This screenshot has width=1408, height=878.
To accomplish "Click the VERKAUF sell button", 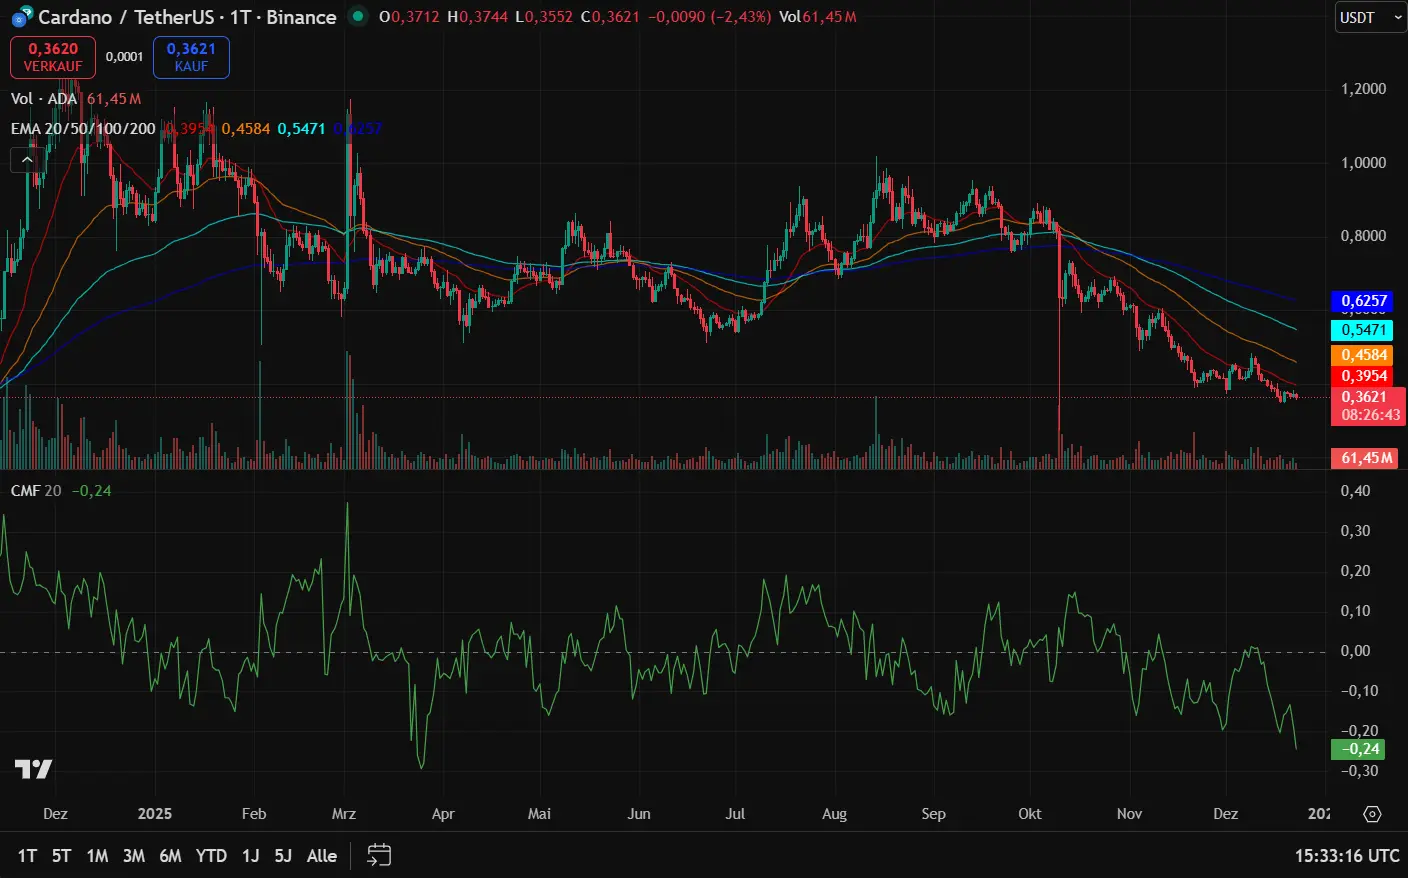I will pyautogui.click(x=52, y=57).
